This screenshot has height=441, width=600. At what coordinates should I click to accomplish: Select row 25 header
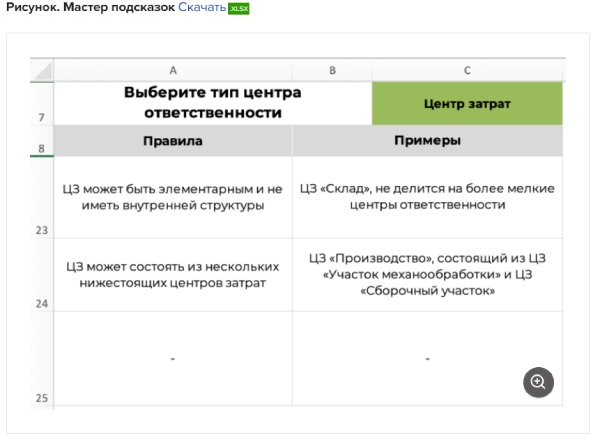tap(41, 397)
